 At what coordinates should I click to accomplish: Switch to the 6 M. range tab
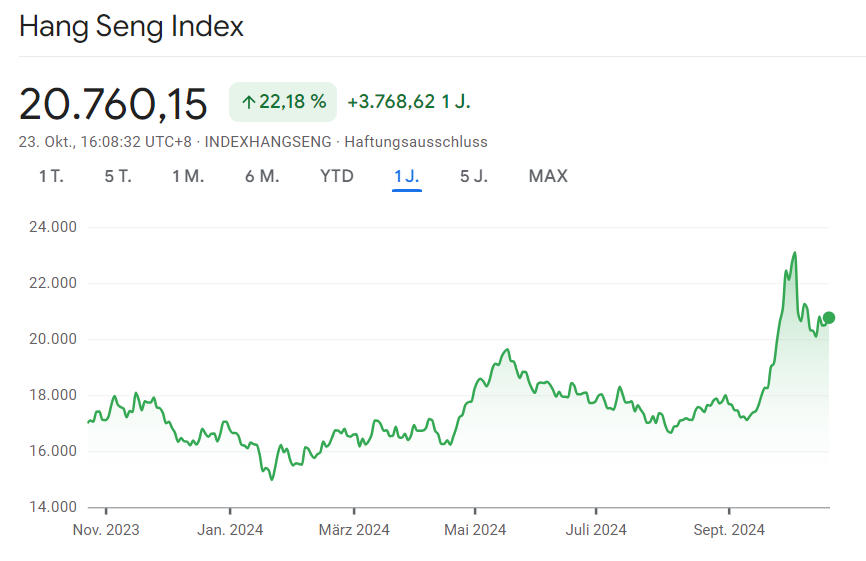(262, 176)
